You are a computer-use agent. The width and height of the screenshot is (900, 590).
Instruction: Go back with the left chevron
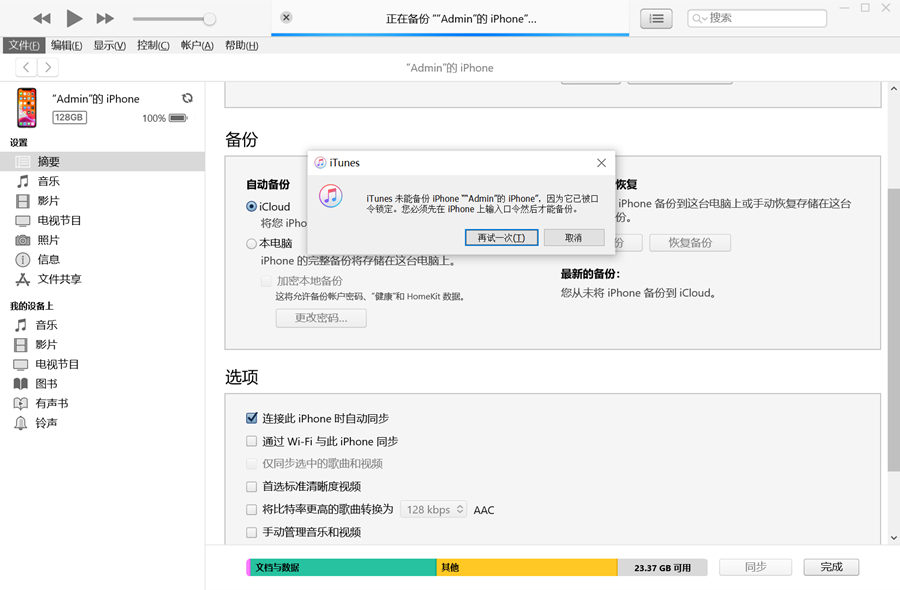pos(26,67)
